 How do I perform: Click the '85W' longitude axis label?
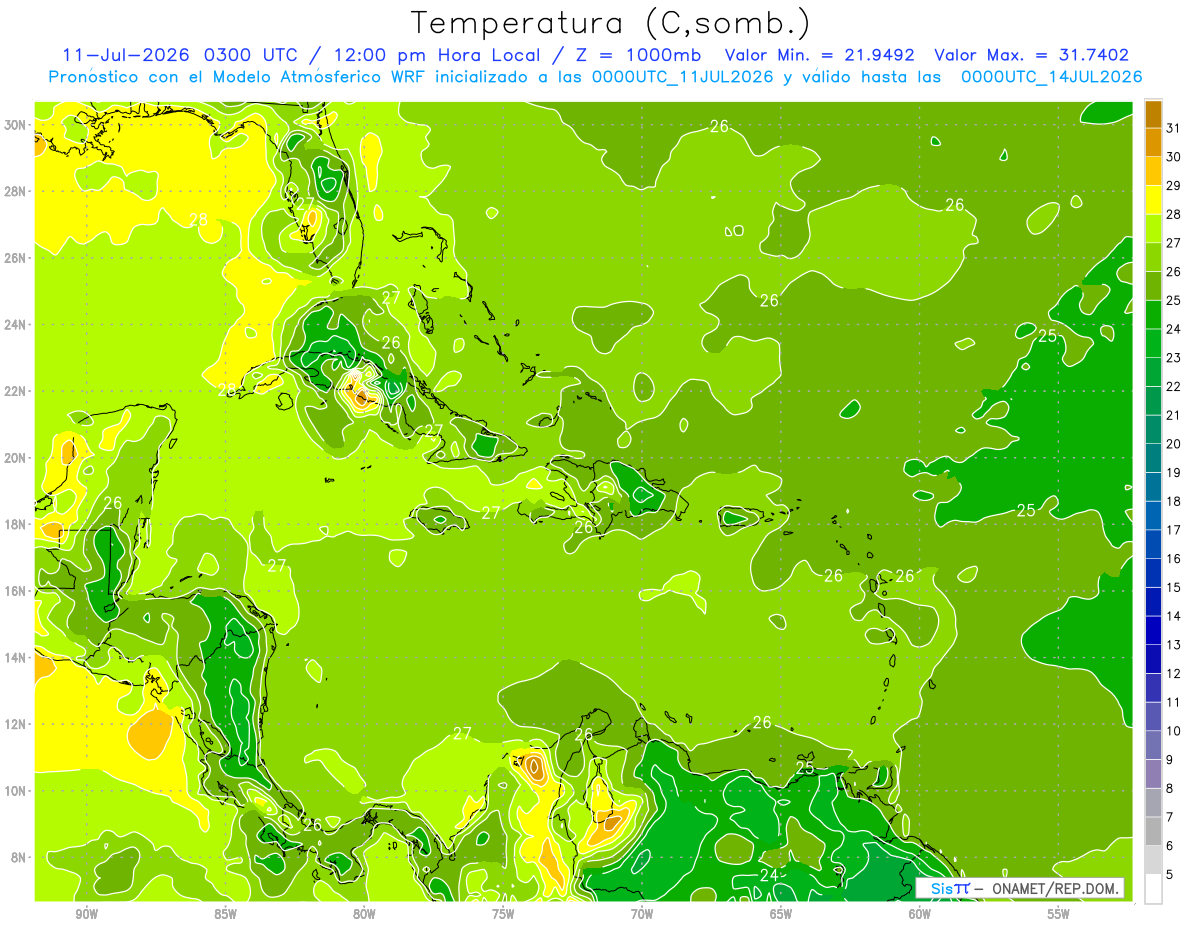pos(225,914)
